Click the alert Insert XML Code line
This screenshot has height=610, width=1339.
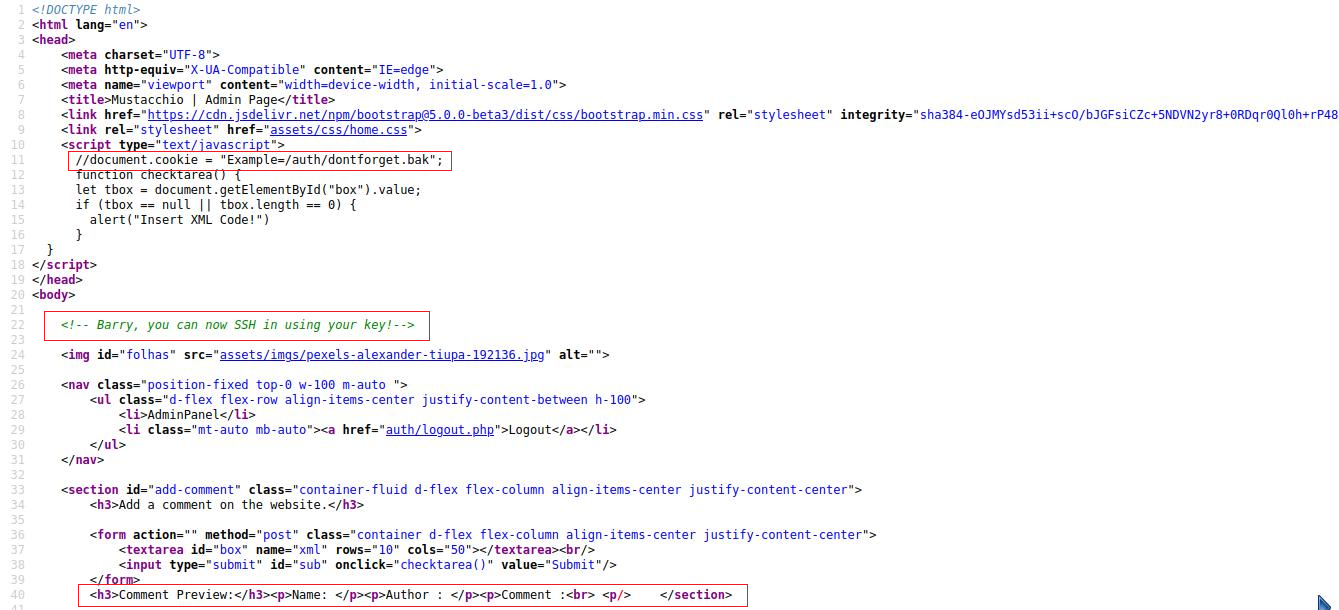click(x=180, y=220)
